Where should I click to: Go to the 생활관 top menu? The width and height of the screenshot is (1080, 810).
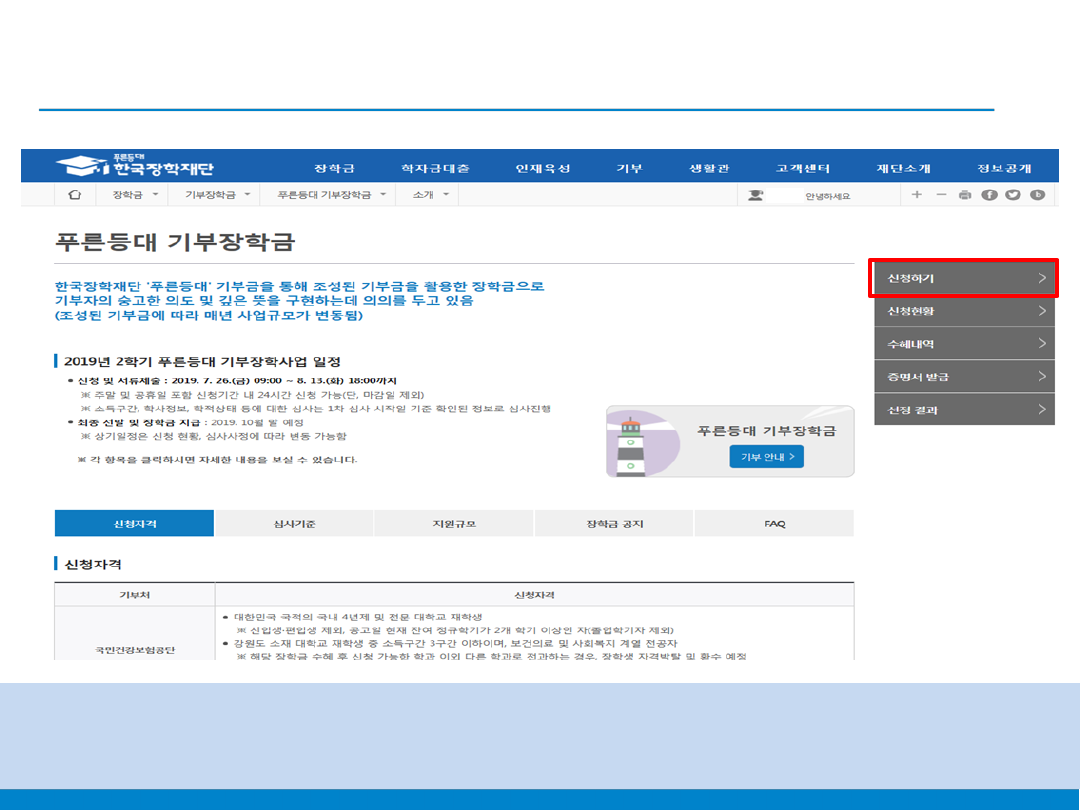click(709, 169)
